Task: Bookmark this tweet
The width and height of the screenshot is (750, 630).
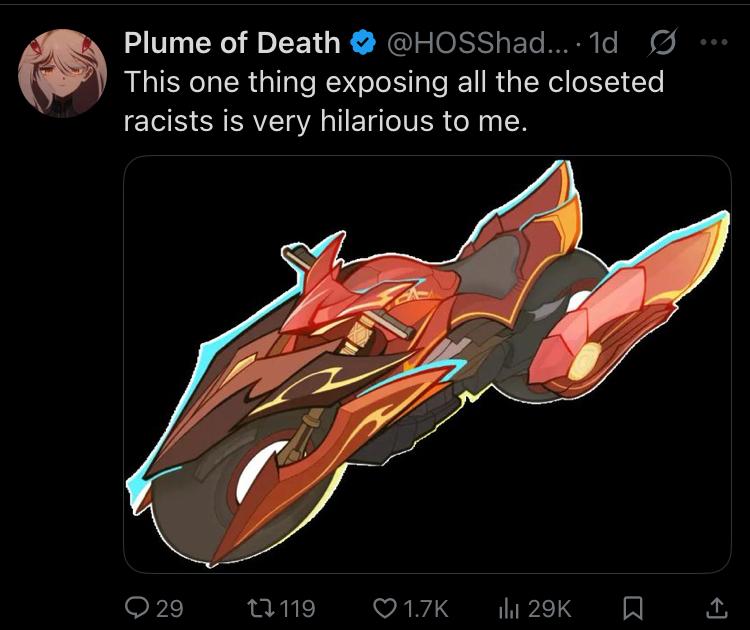Action: point(633,608)
